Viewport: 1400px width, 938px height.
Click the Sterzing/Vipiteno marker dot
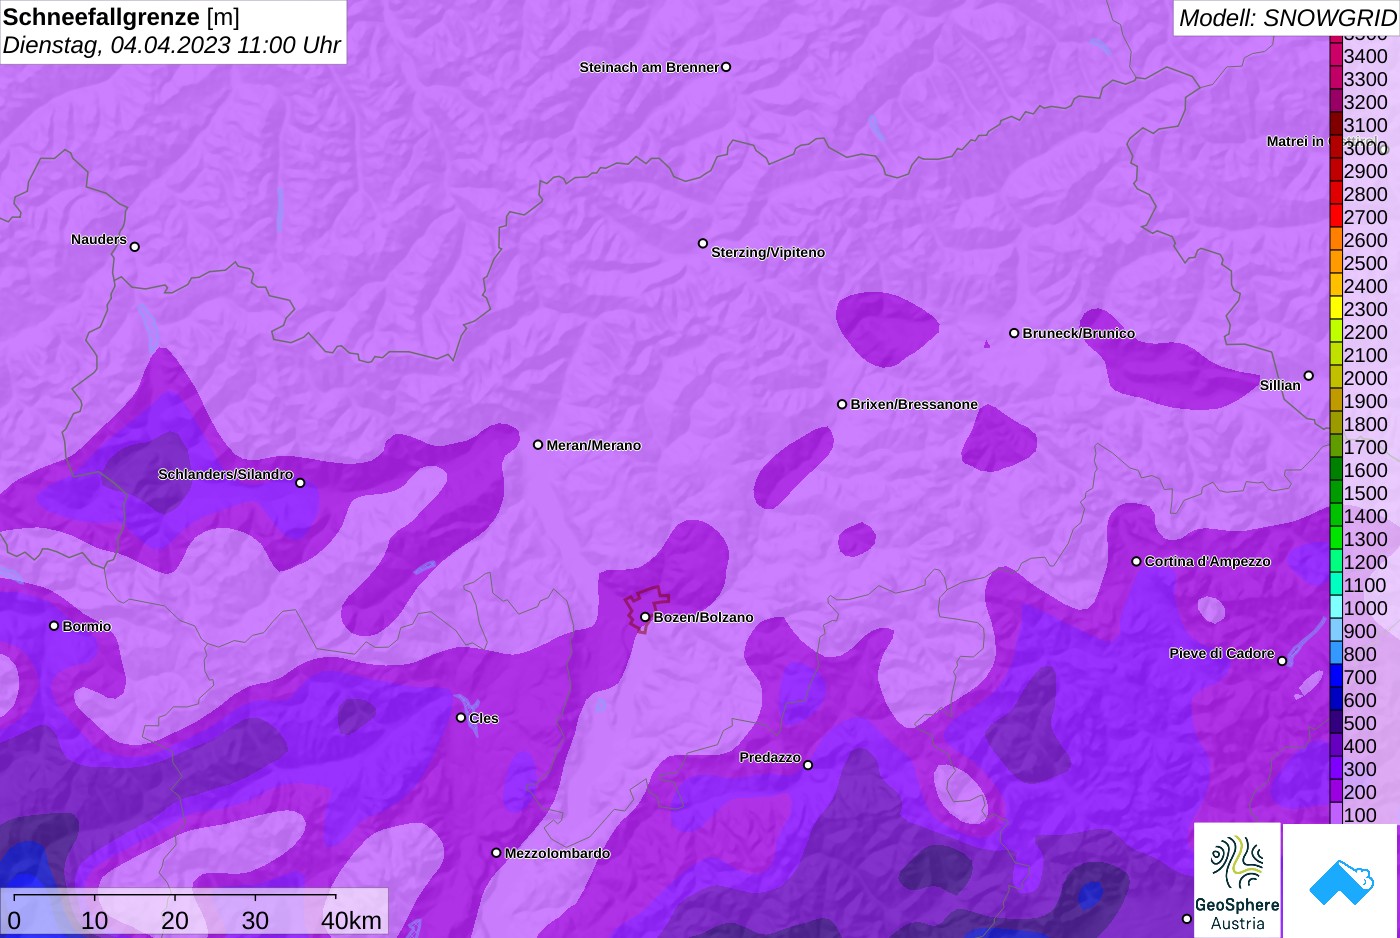tap(703, 243)
